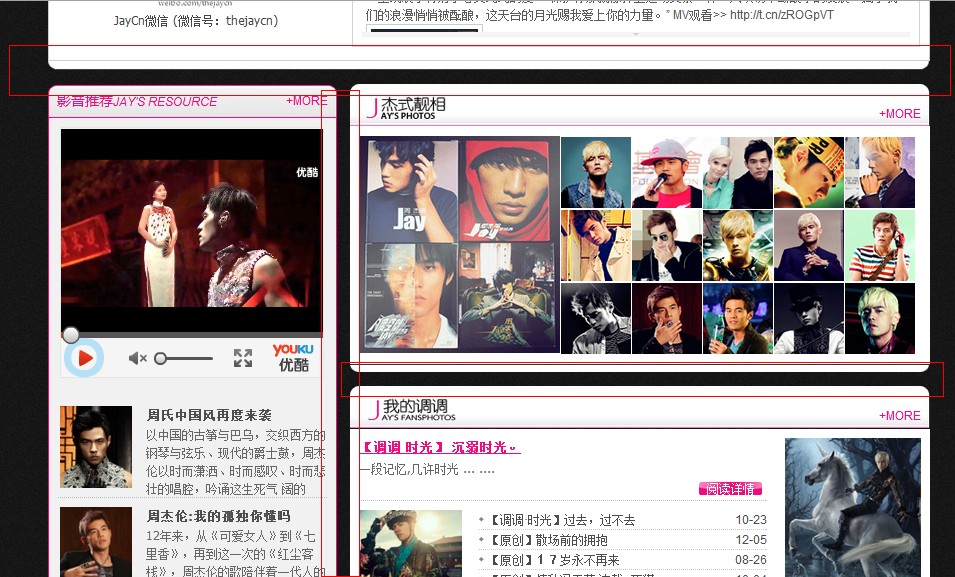955x577 pixels.
Task: Open the unicorn rider fan artwork
Action: coord(853,508)
